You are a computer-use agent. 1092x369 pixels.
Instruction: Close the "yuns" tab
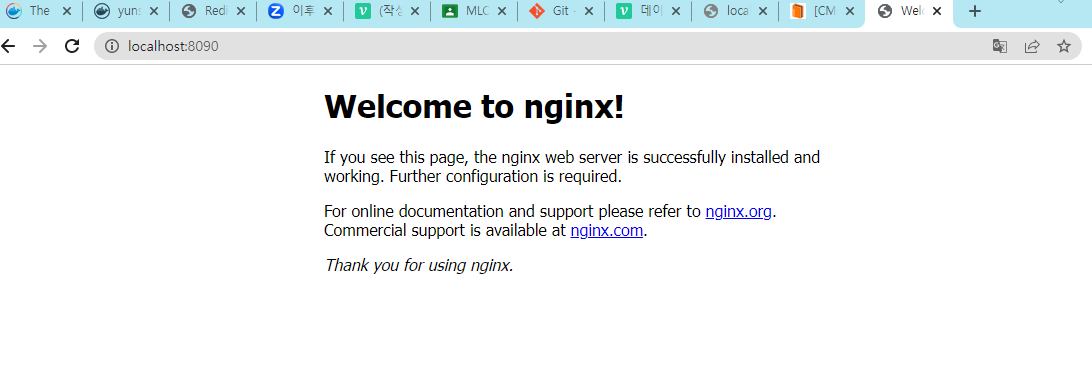[154, 11]
